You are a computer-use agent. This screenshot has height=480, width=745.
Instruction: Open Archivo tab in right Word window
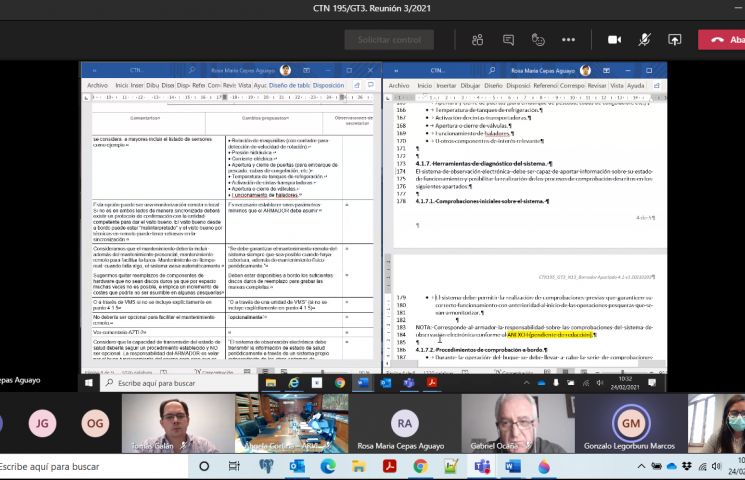(399, 86)
